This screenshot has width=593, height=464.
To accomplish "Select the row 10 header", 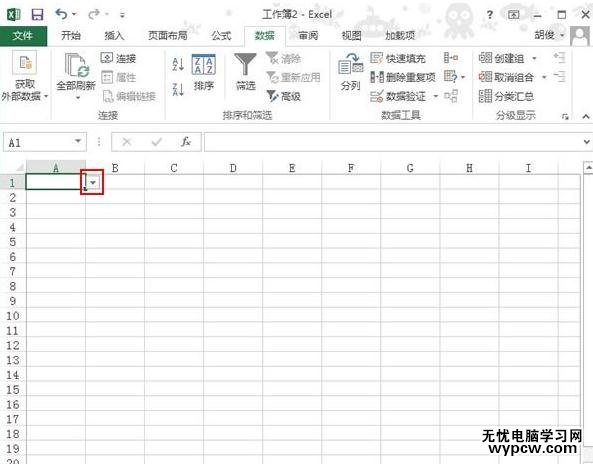I will click(13, 316).
